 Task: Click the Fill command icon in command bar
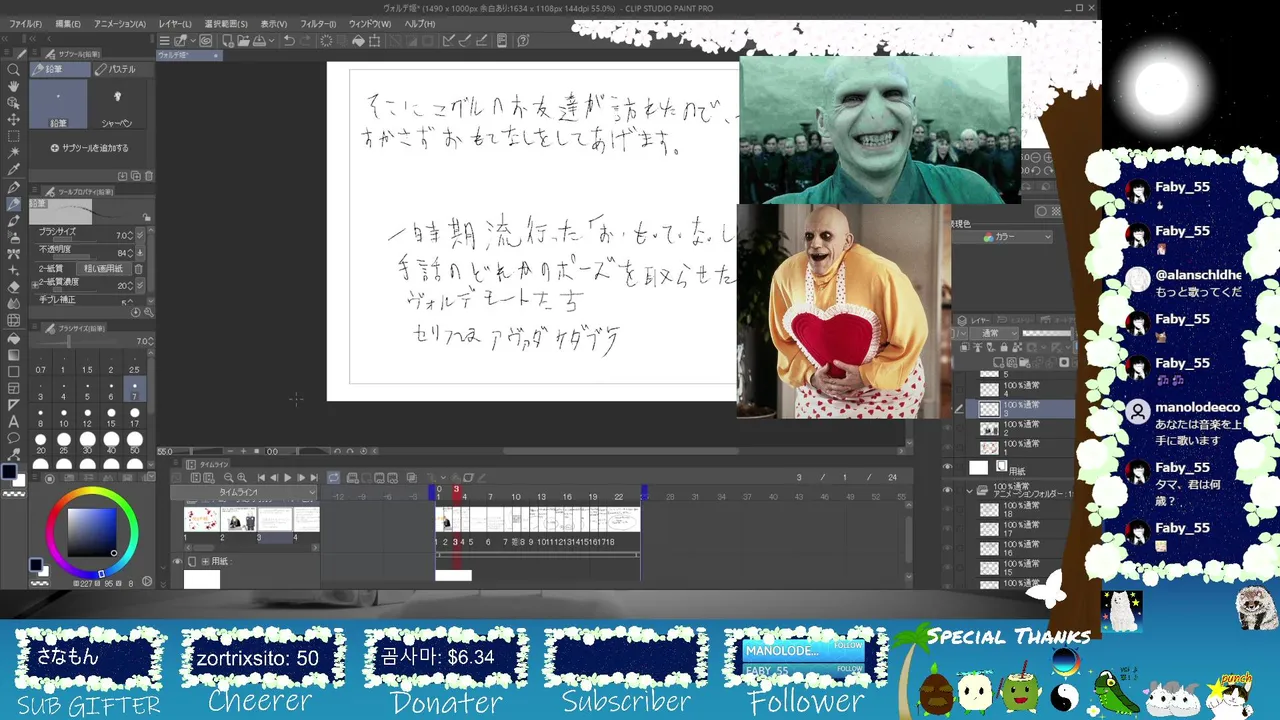[x=357, y=41]
